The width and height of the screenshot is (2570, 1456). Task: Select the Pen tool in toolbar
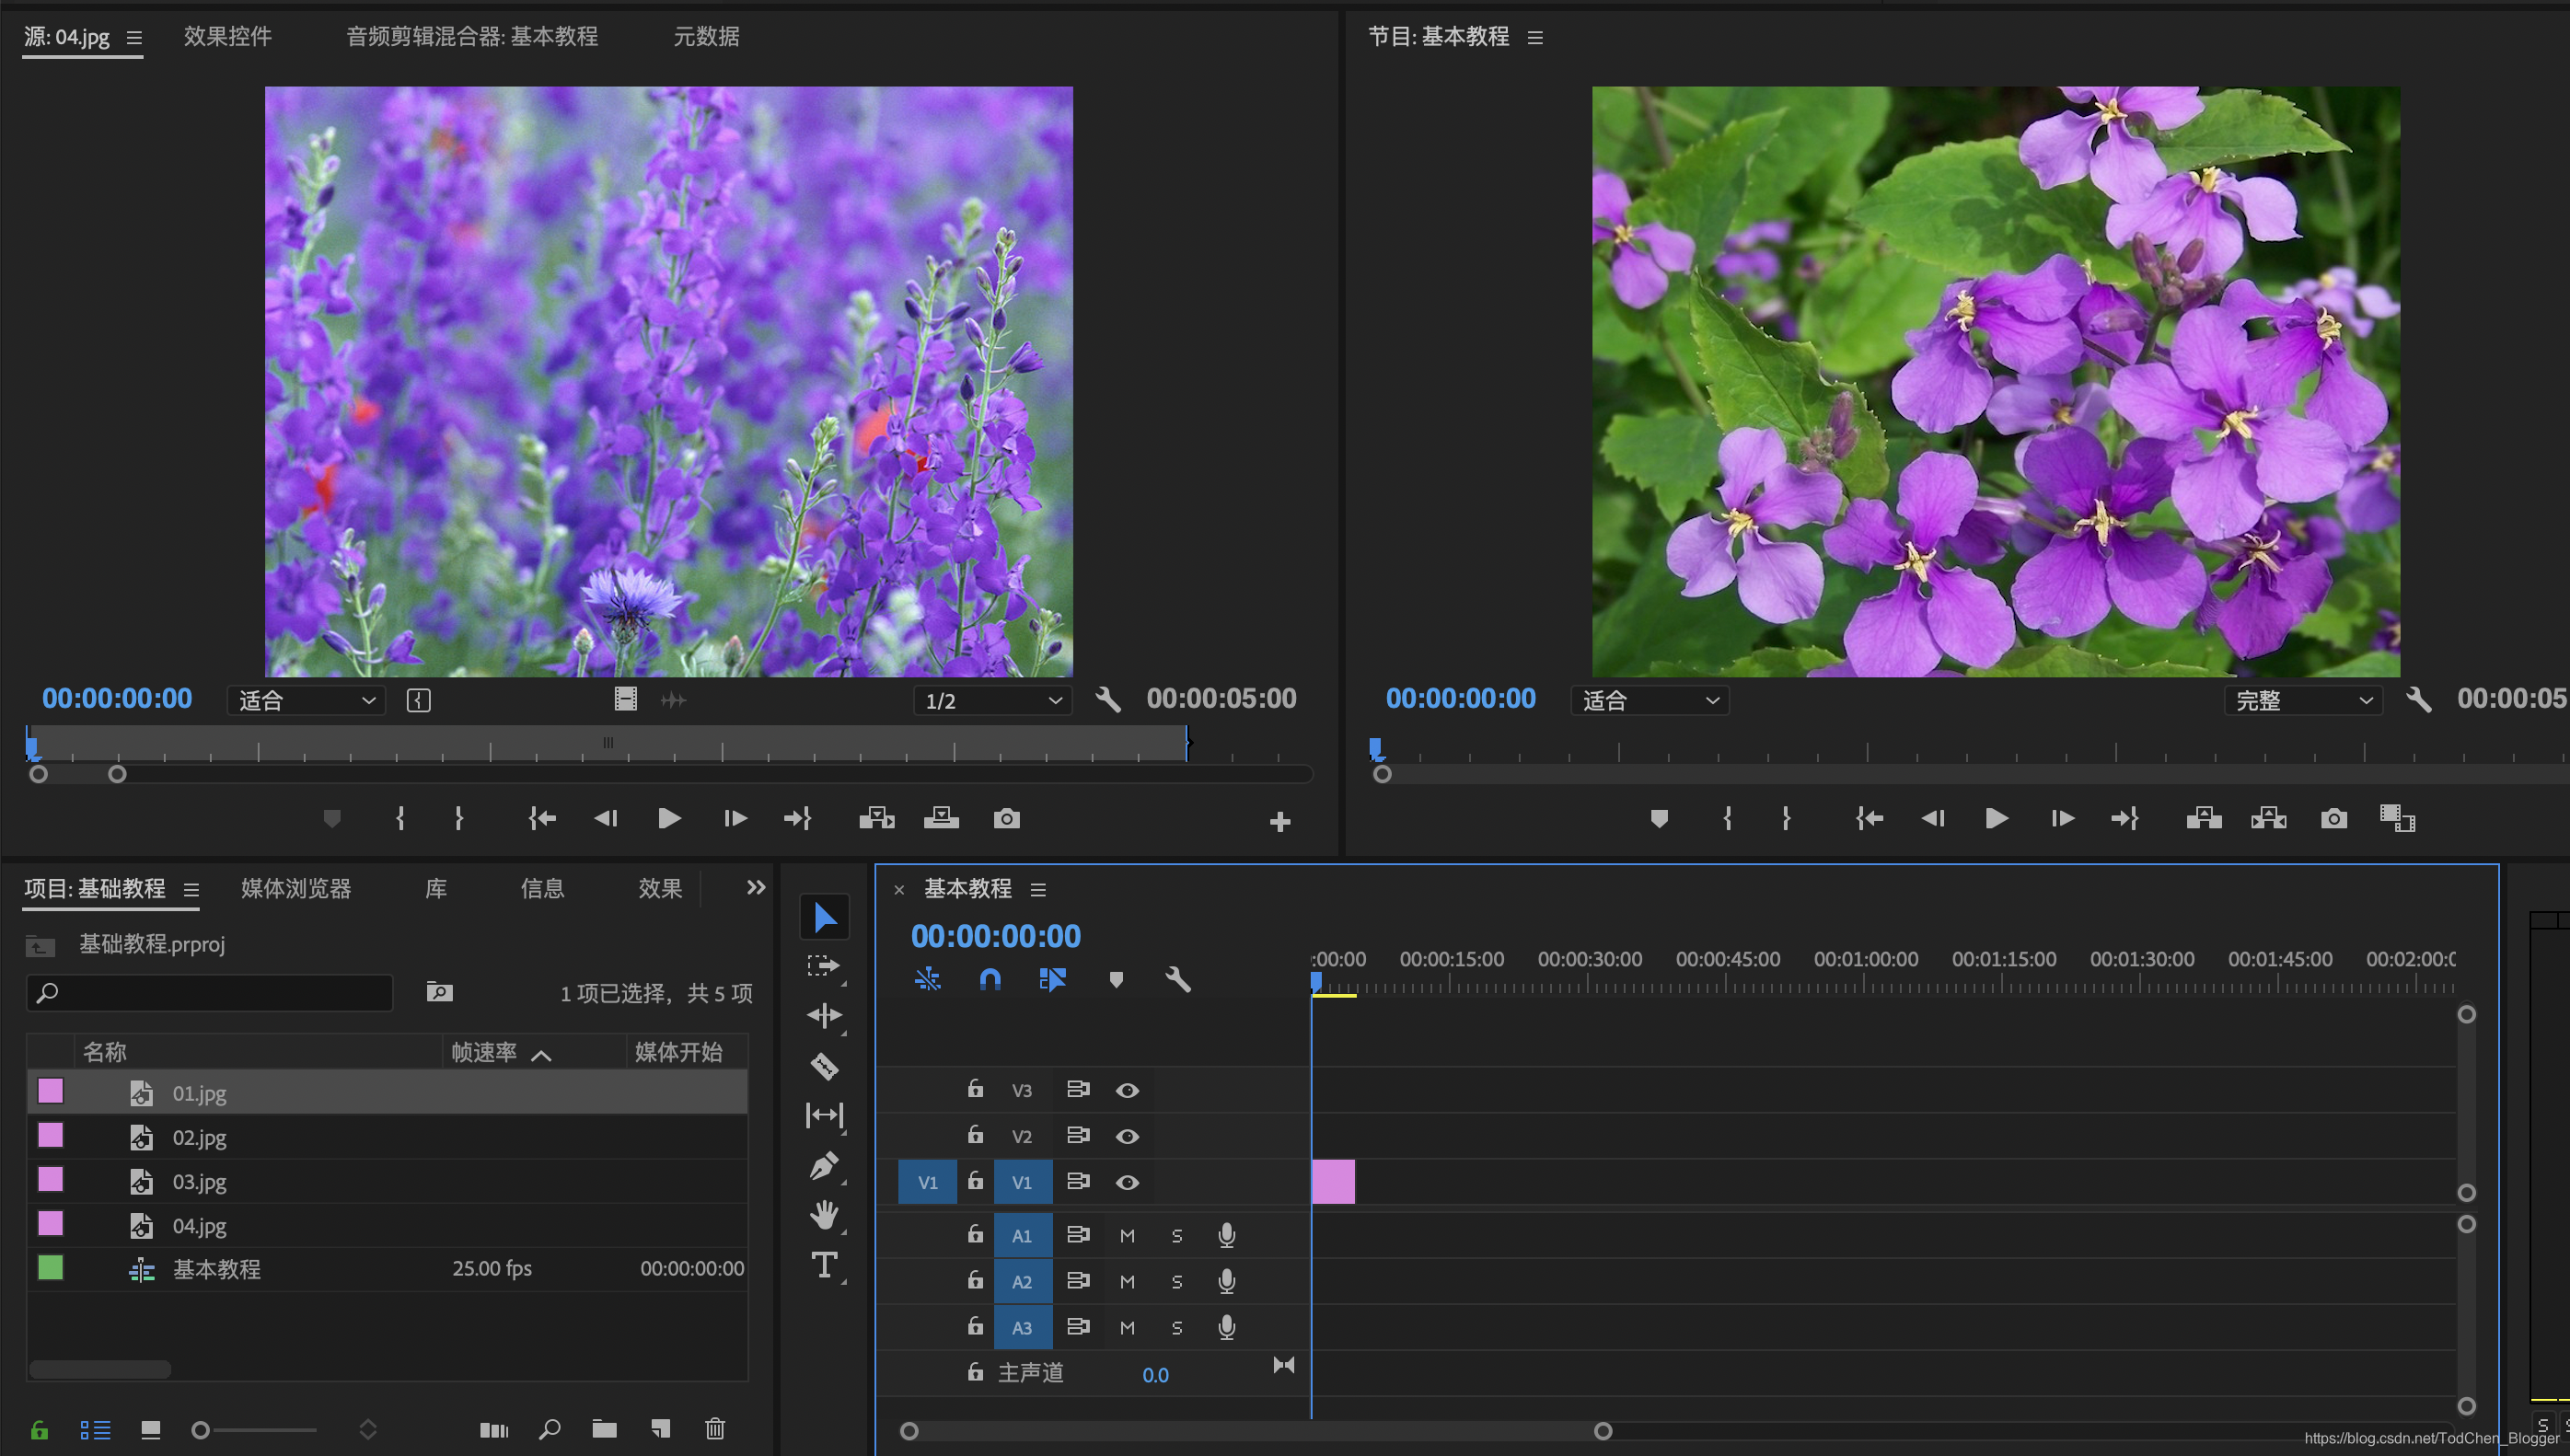824,1166
